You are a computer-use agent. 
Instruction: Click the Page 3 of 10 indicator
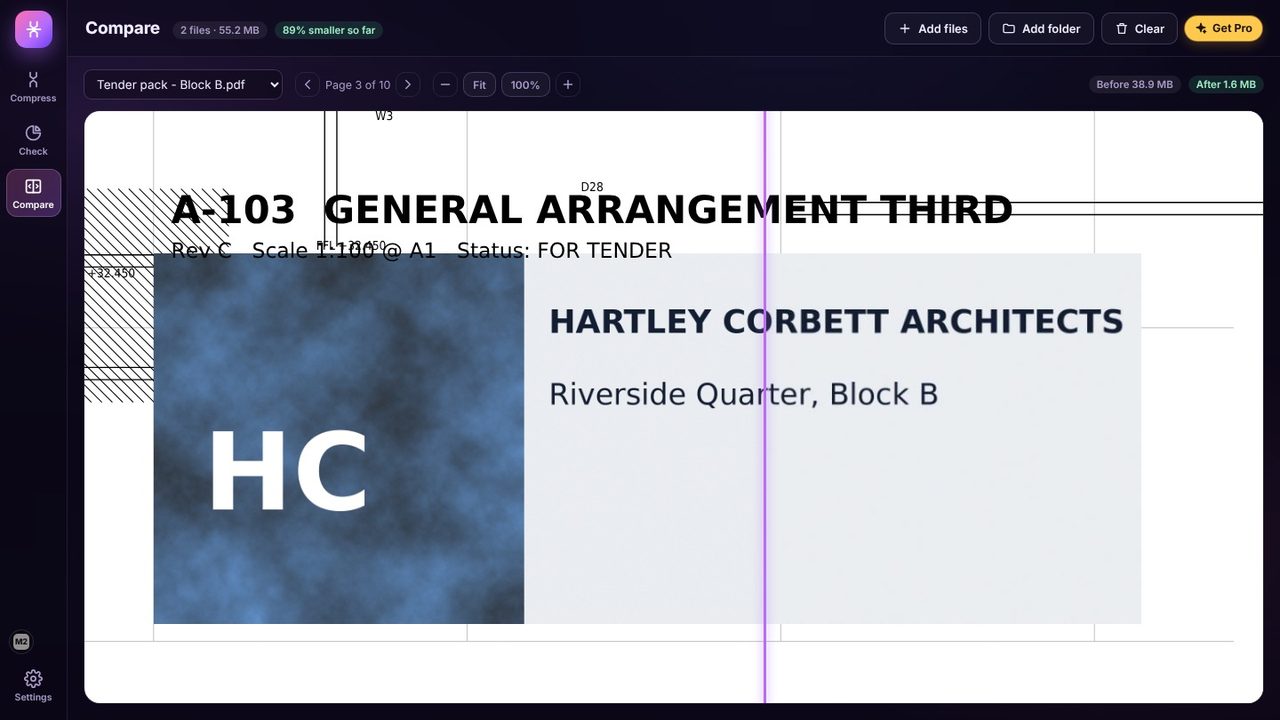coord(358,85)
